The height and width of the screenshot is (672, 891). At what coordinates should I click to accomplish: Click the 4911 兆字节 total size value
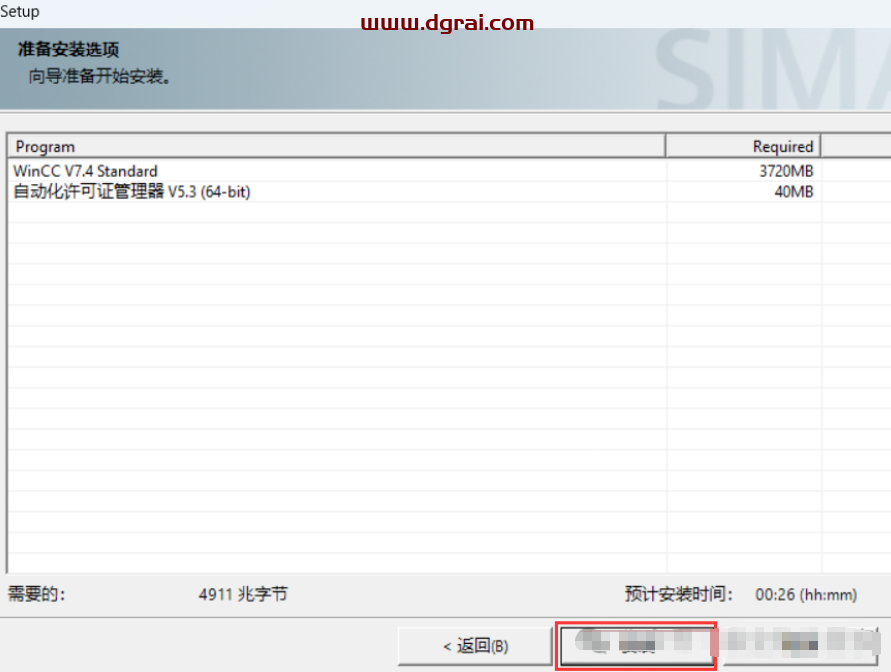pyautogui.click(x=243, y=594)
